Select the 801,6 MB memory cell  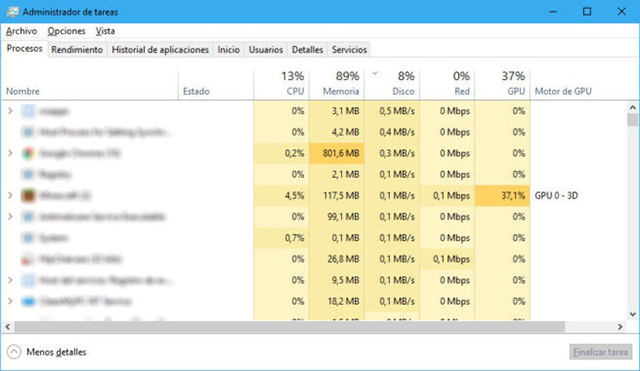[337, 153]
